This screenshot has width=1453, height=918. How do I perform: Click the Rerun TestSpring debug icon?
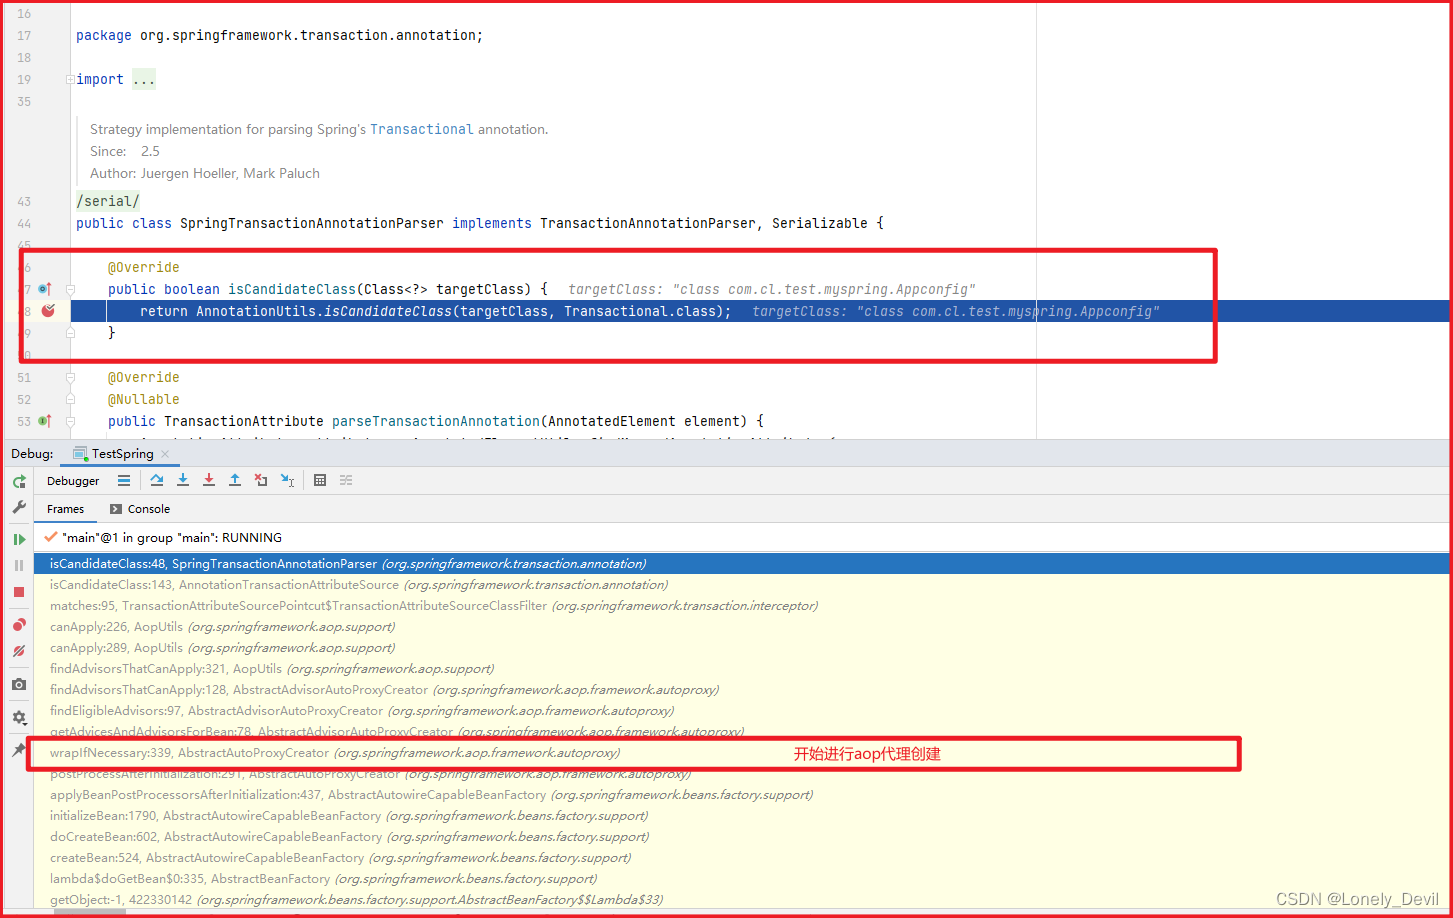click(19, 482)
